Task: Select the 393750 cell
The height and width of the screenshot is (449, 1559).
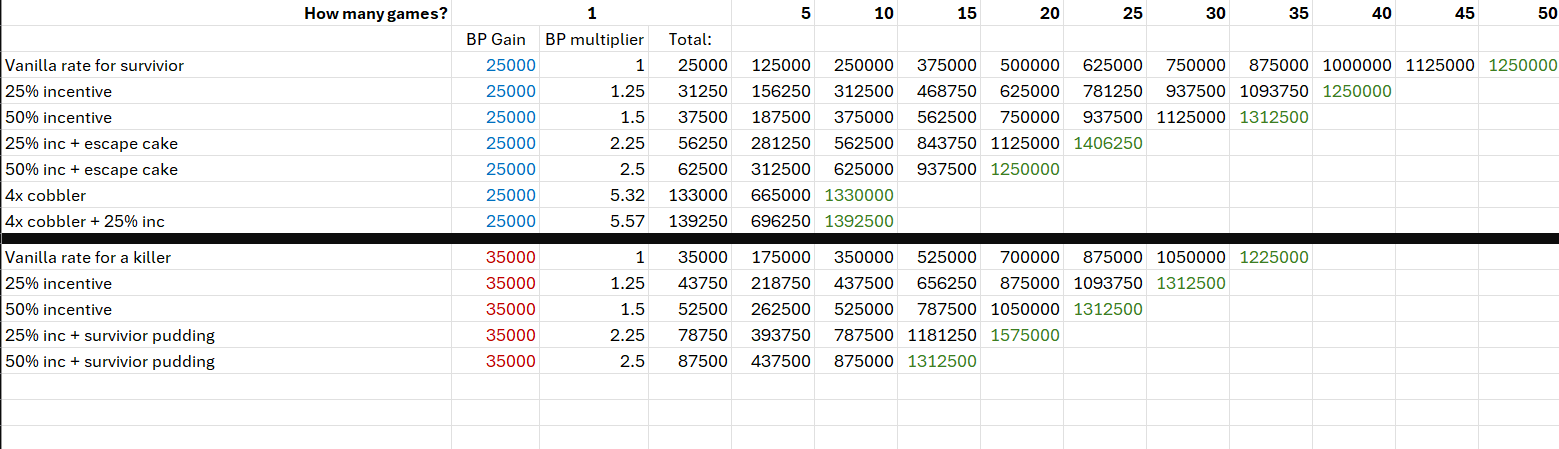Action: coord(773,335)
